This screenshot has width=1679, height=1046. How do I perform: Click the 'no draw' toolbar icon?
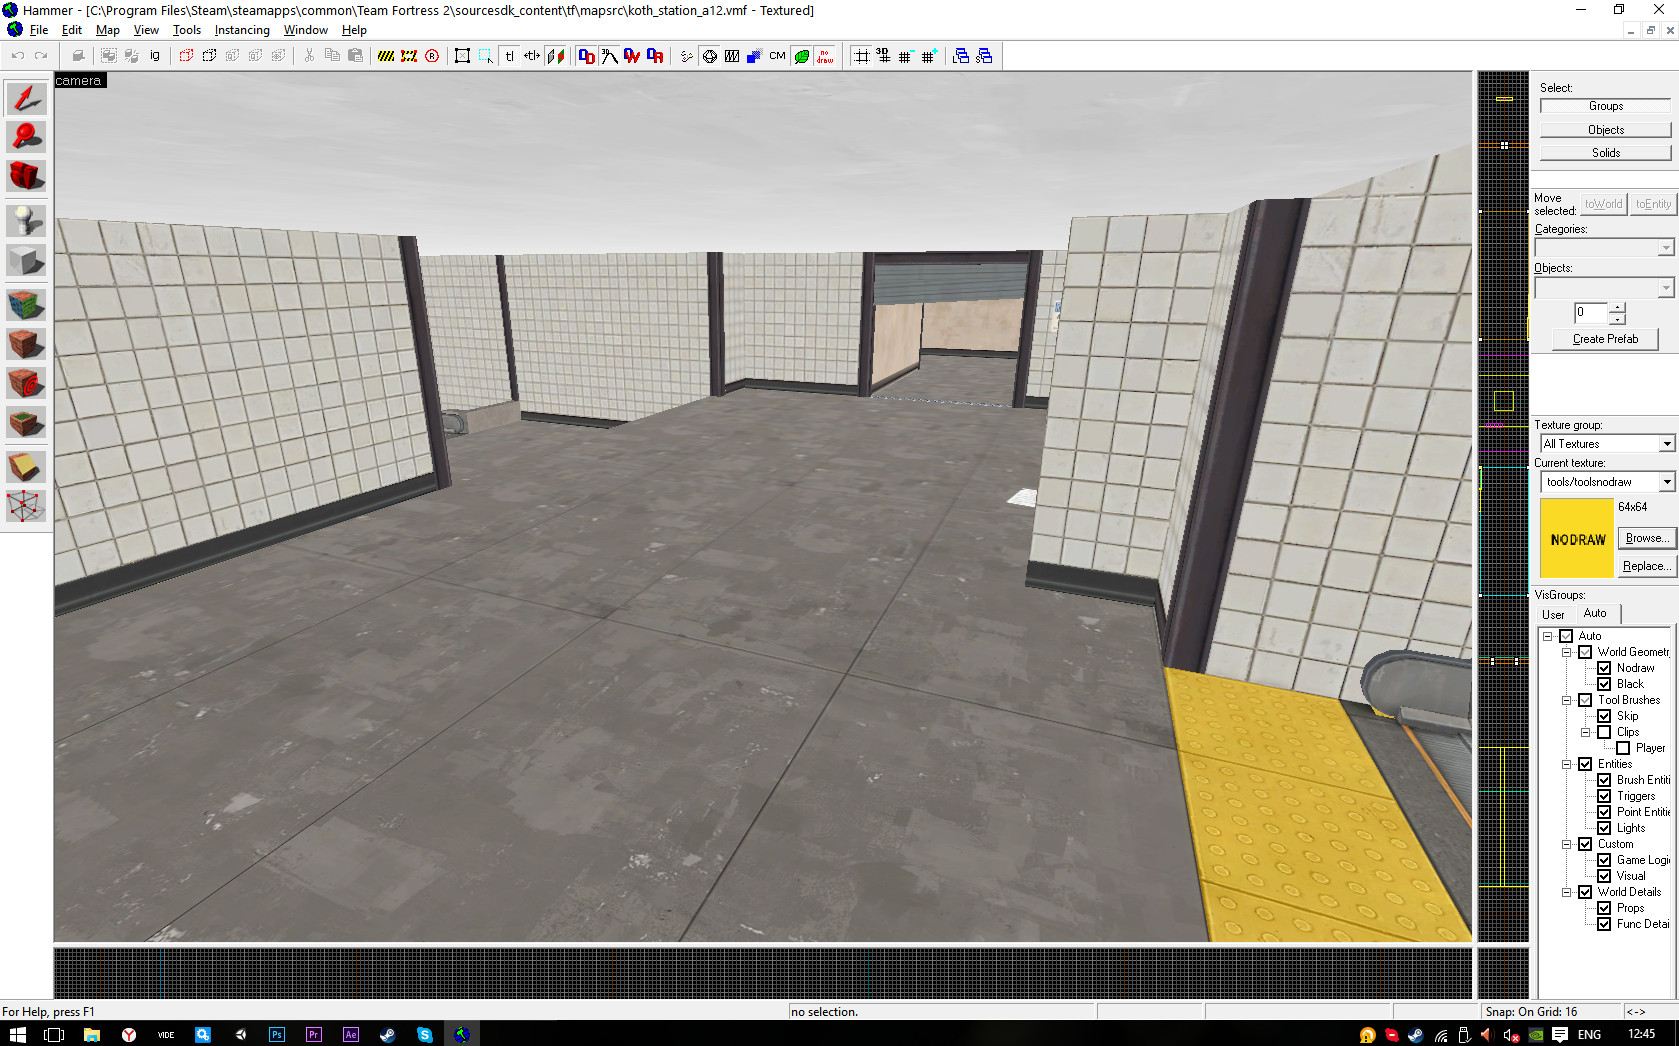pyautogui.click(x=825, y=56)
